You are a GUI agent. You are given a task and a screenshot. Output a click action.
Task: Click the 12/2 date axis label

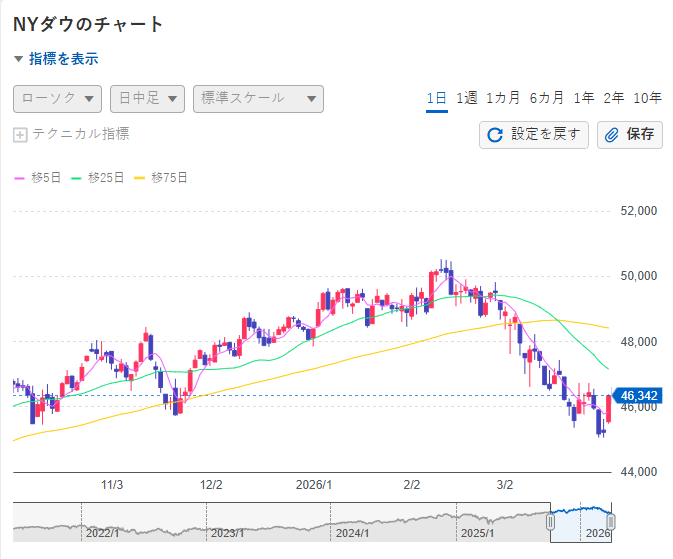211,485
